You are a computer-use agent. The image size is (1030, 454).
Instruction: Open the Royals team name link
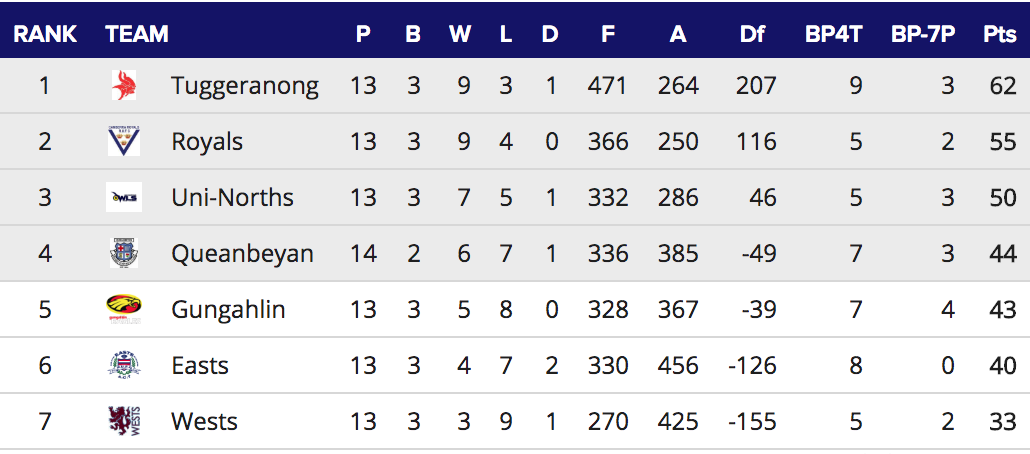(x=207, y=142)
